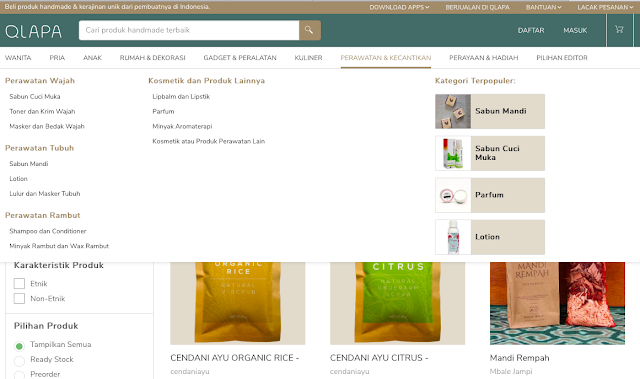Open Kosmetik atau Produk Perawatan Lain link
Screen dimensions: 640x379
(209, 141)
